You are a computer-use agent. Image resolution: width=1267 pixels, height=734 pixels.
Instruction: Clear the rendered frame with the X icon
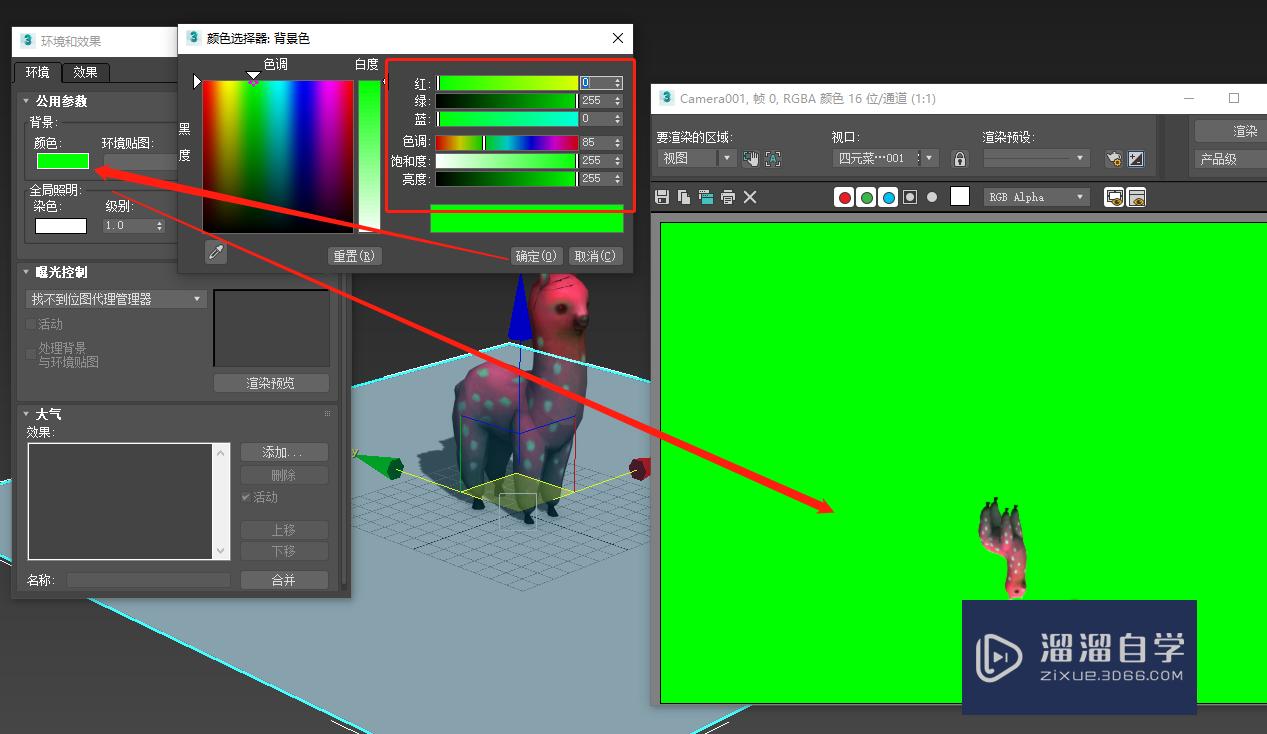point(750,197)
